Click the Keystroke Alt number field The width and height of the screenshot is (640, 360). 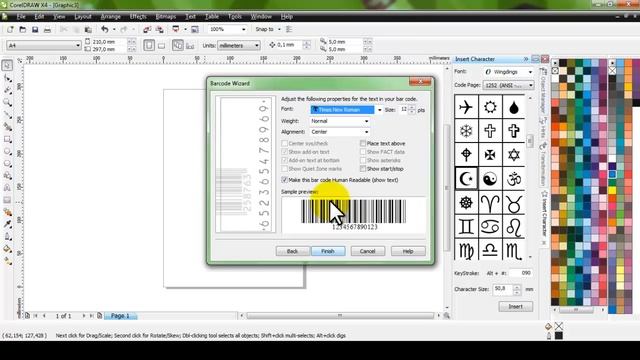pos(521,273)
